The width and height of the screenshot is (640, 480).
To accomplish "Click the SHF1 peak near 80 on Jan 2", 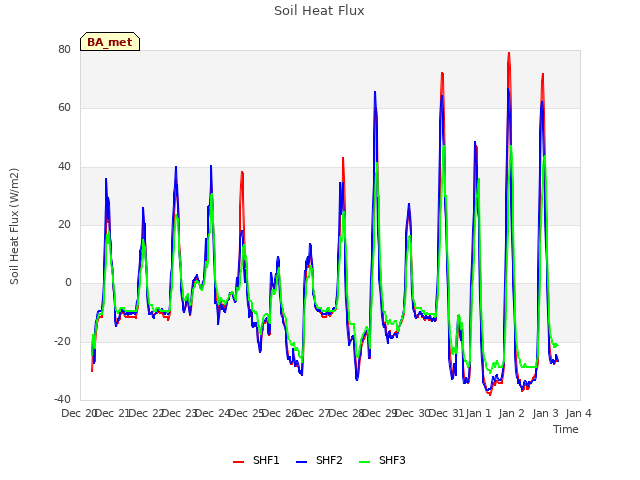I will tap(509, 53).
